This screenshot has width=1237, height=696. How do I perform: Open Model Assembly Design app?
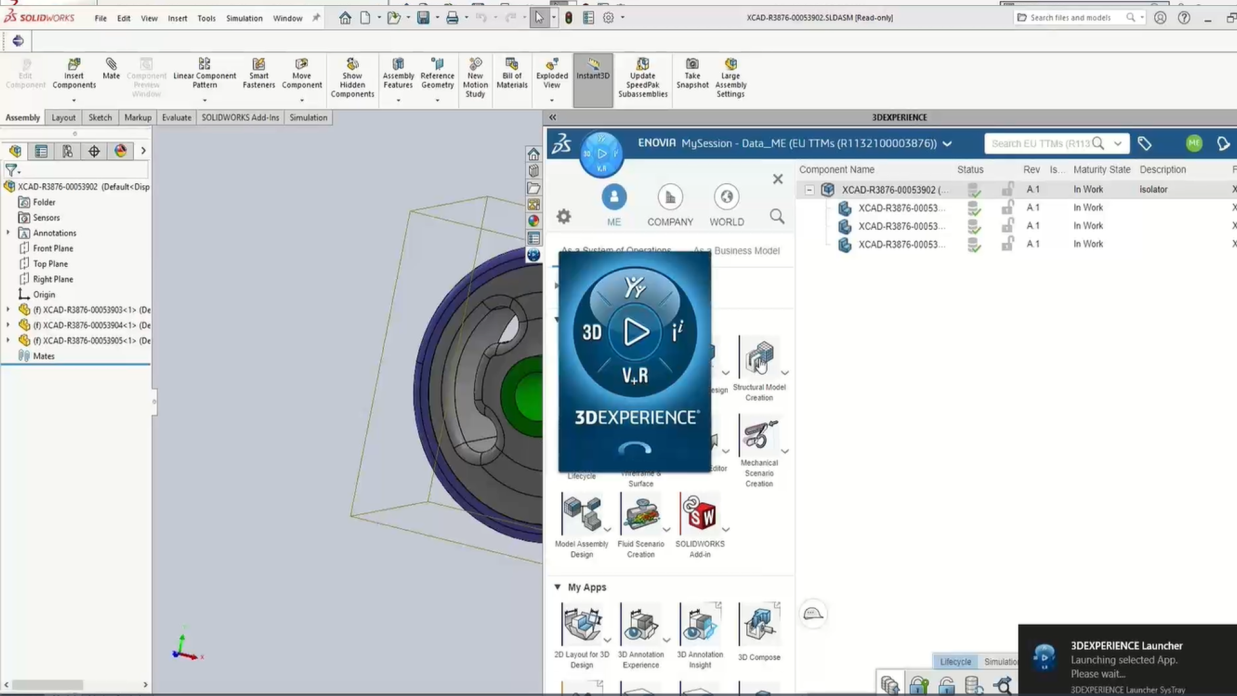click(x=583, y=515)
